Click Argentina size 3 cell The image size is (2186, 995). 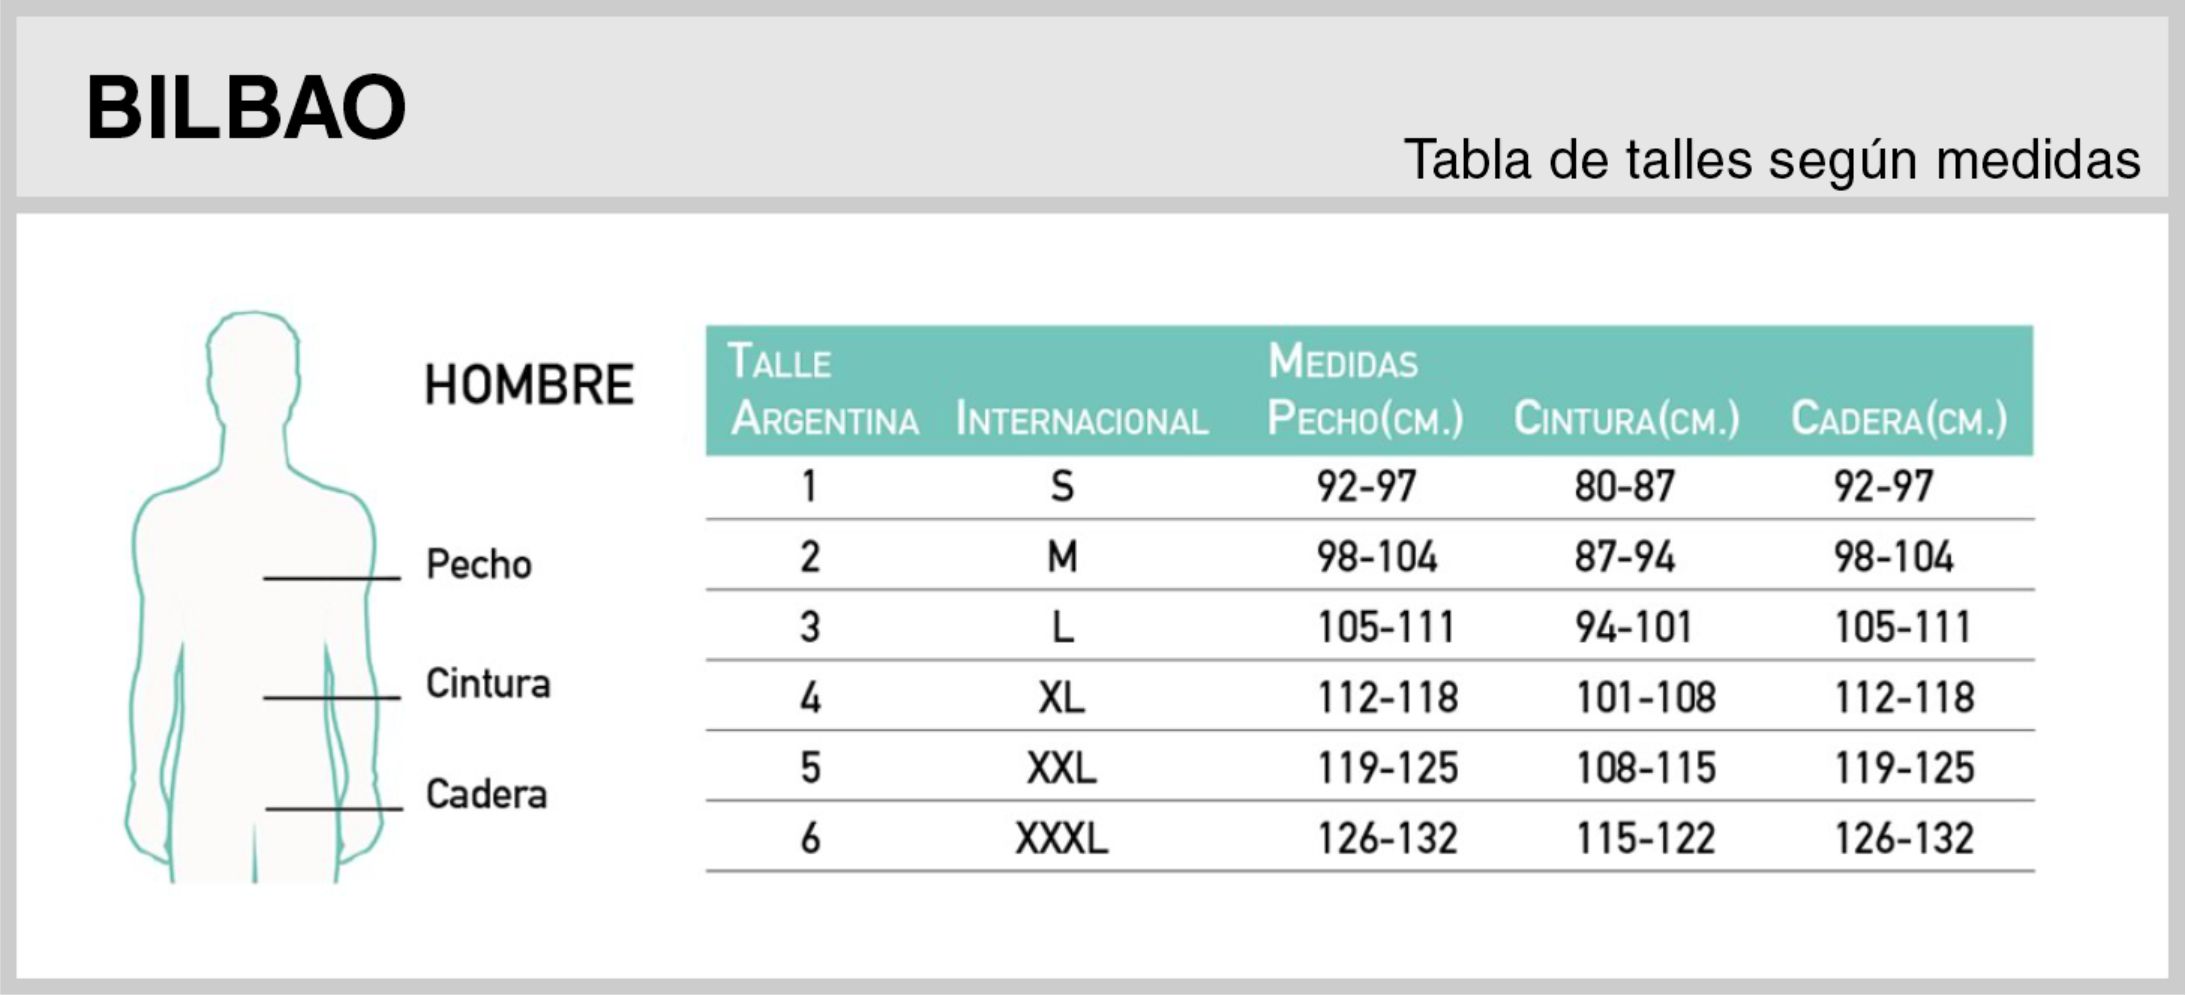pos(810,628)
